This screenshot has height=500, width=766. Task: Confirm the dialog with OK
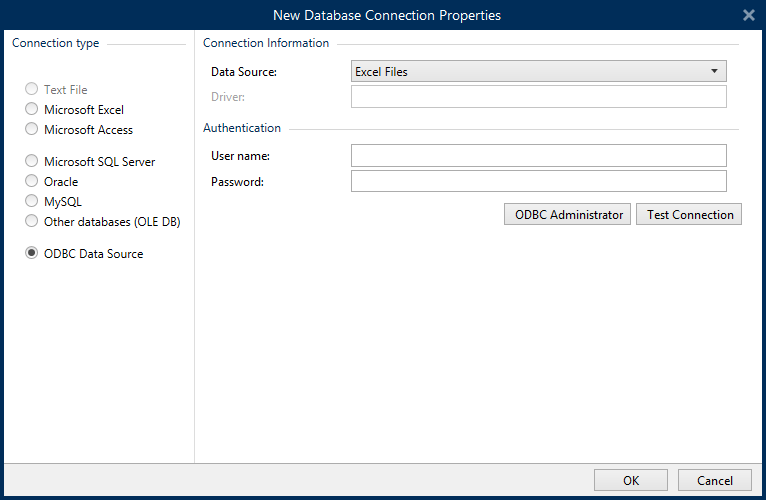click(x=630, y=481)
